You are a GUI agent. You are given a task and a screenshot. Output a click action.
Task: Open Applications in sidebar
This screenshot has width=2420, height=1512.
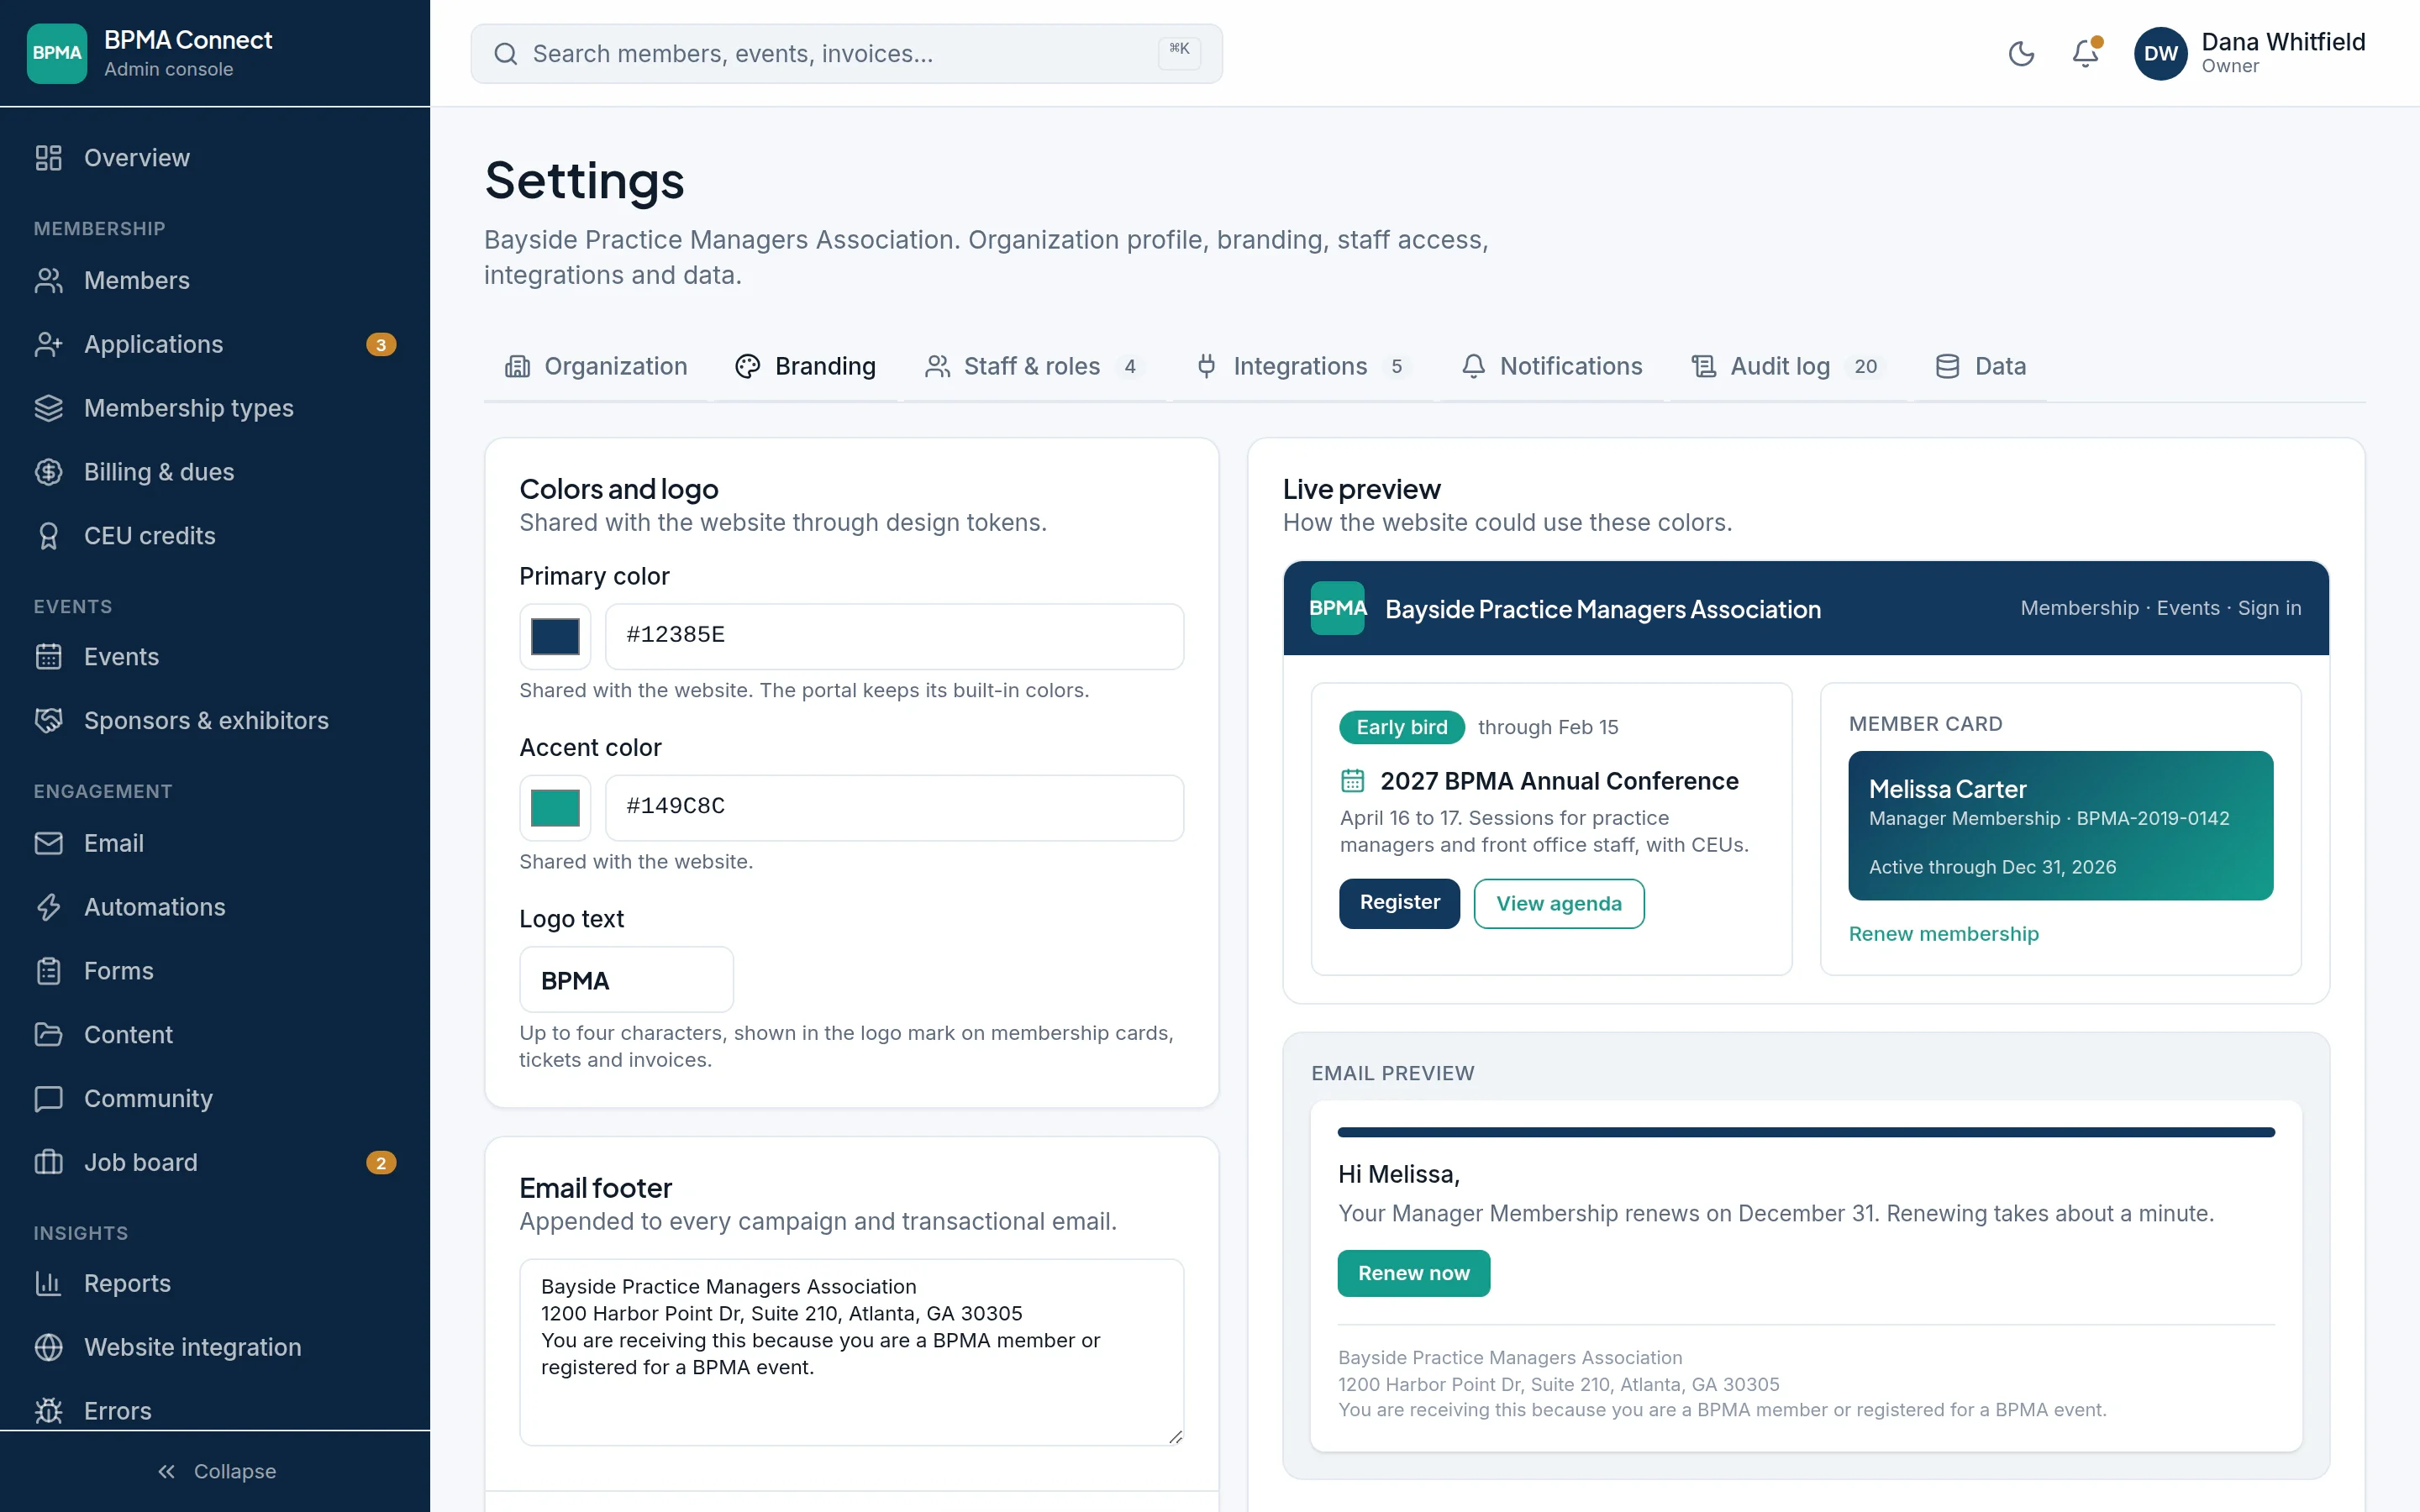pyautogui.click(x=215, y=344)
